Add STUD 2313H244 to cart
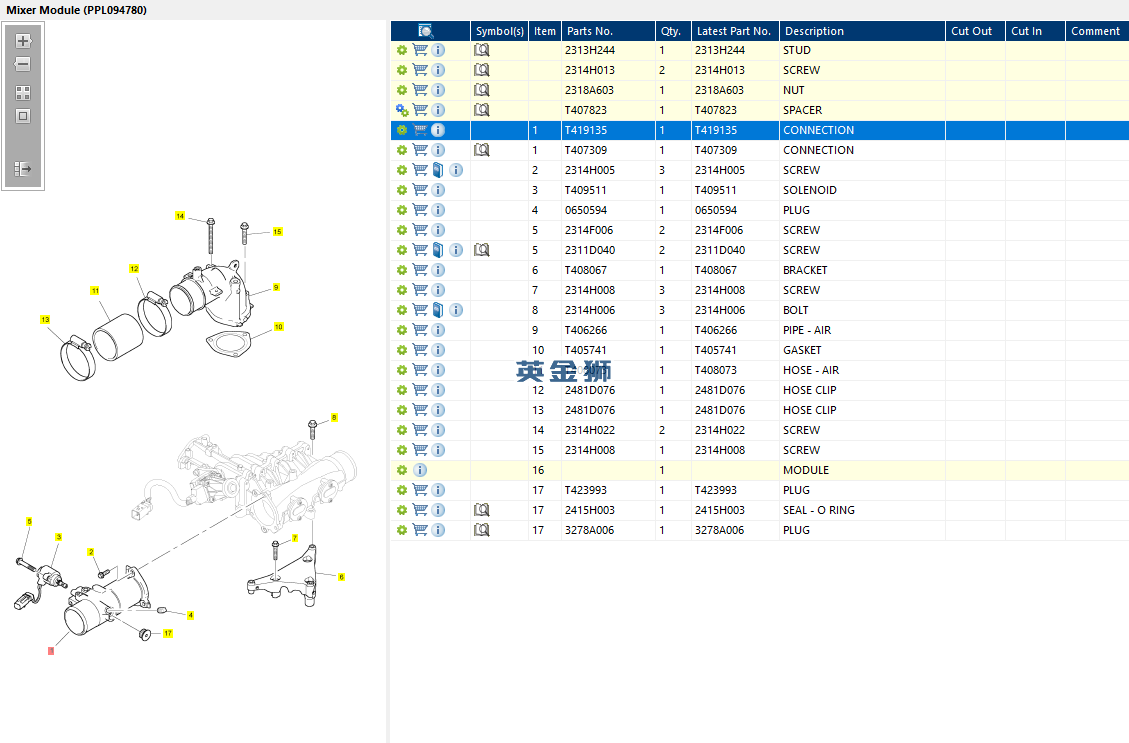 (x=420, y=50)
